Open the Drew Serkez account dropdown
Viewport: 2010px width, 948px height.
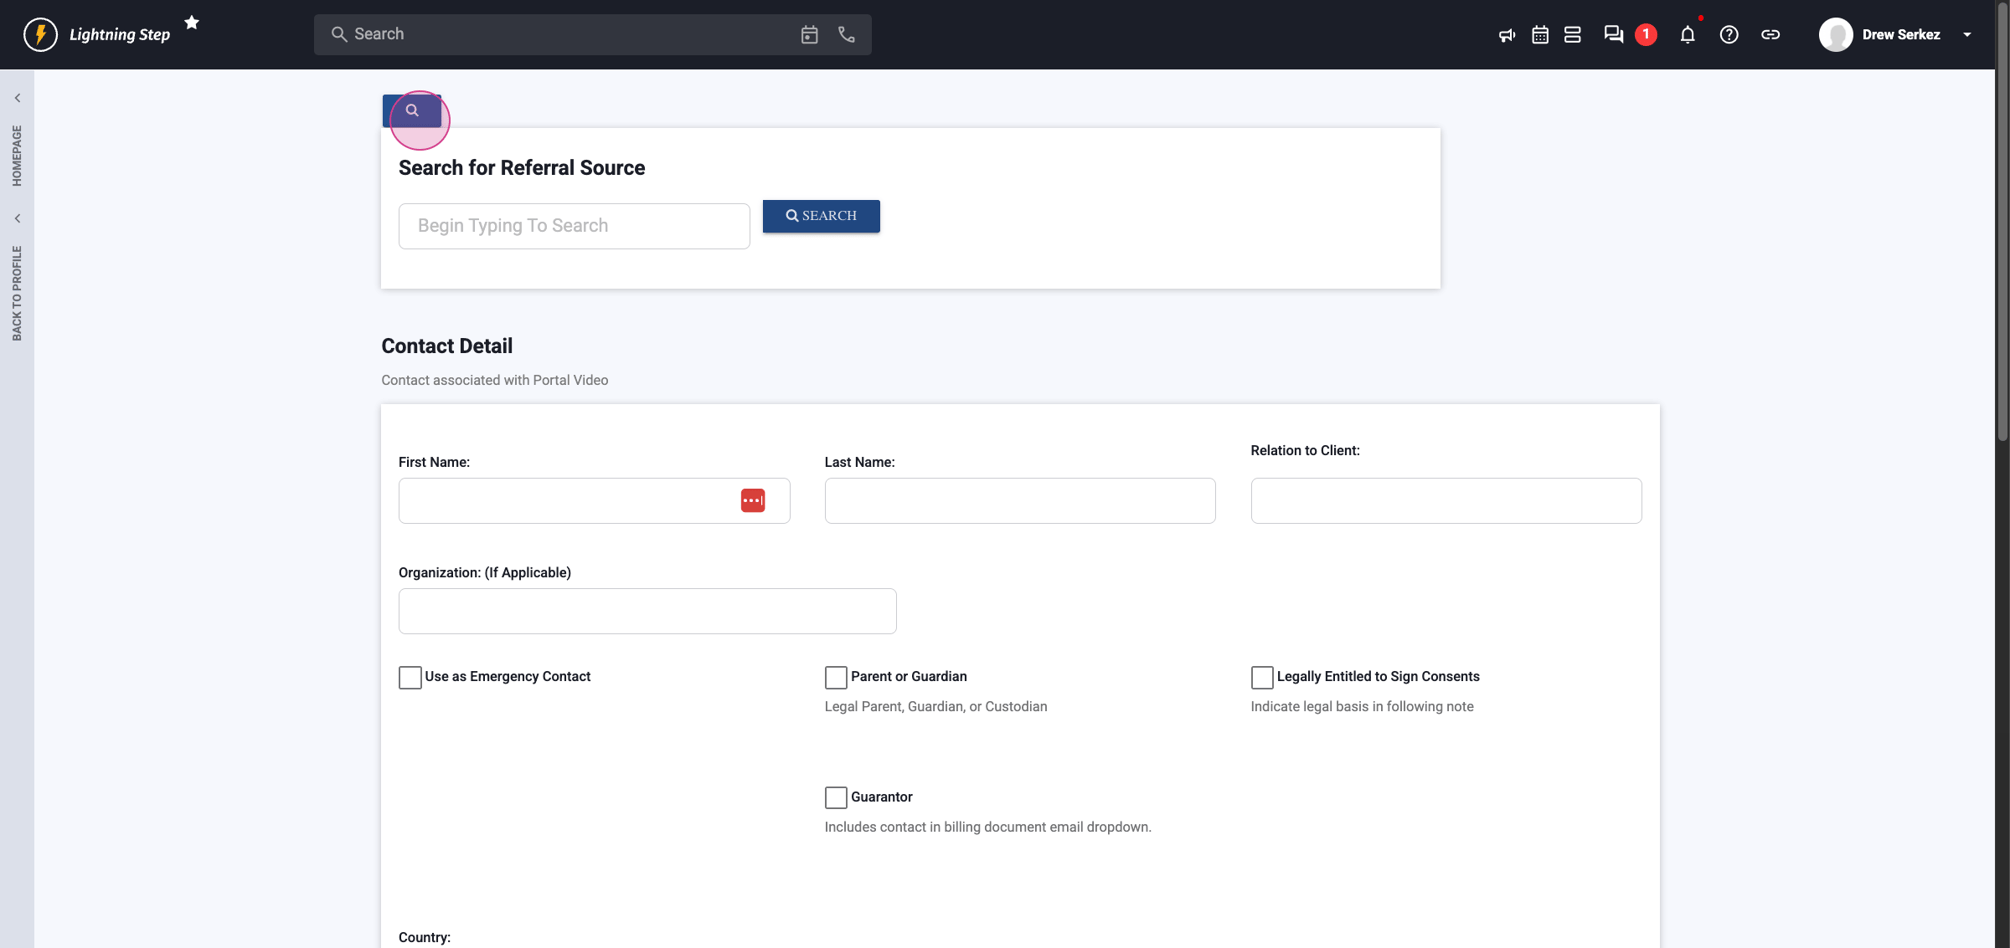click(x=1967, y=34)
